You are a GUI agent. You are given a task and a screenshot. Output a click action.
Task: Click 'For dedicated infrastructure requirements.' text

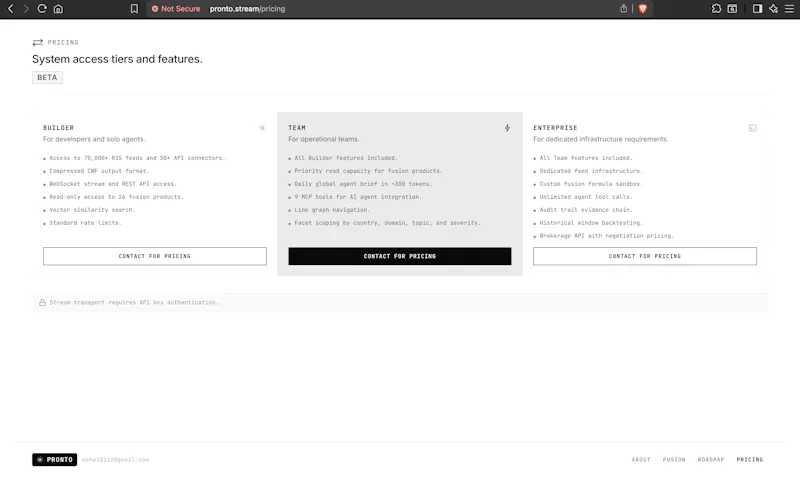pyautogui.click(x=601, y=139)
